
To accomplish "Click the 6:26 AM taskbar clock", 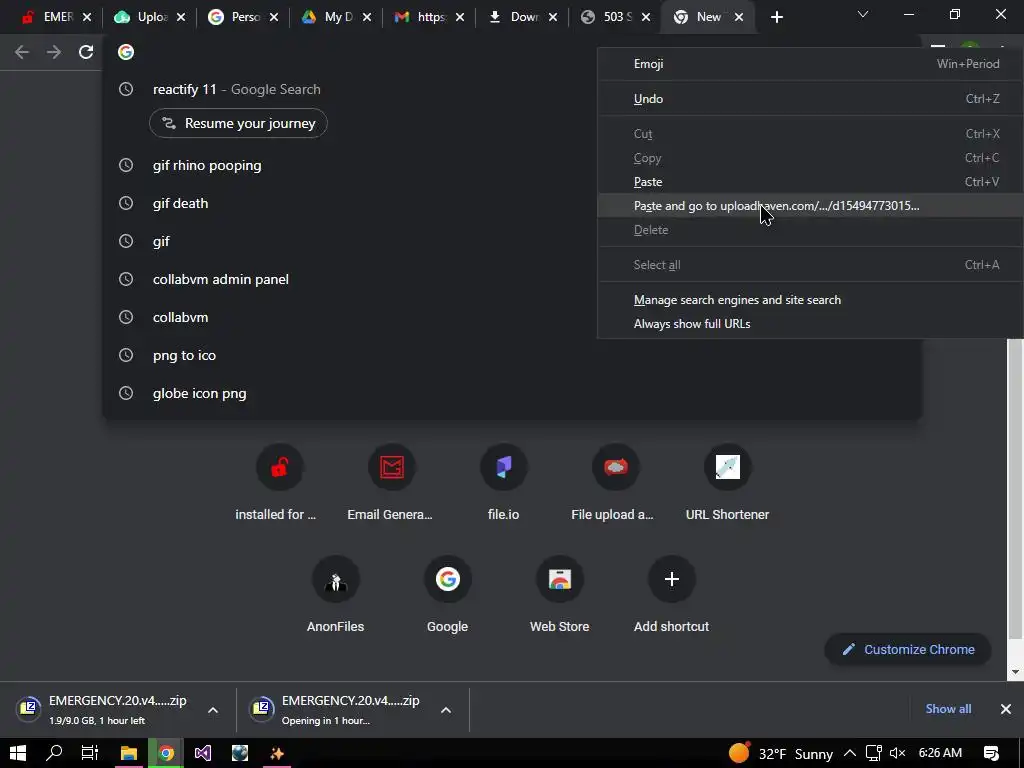I will pyautogui.click(x=940, y=753).
